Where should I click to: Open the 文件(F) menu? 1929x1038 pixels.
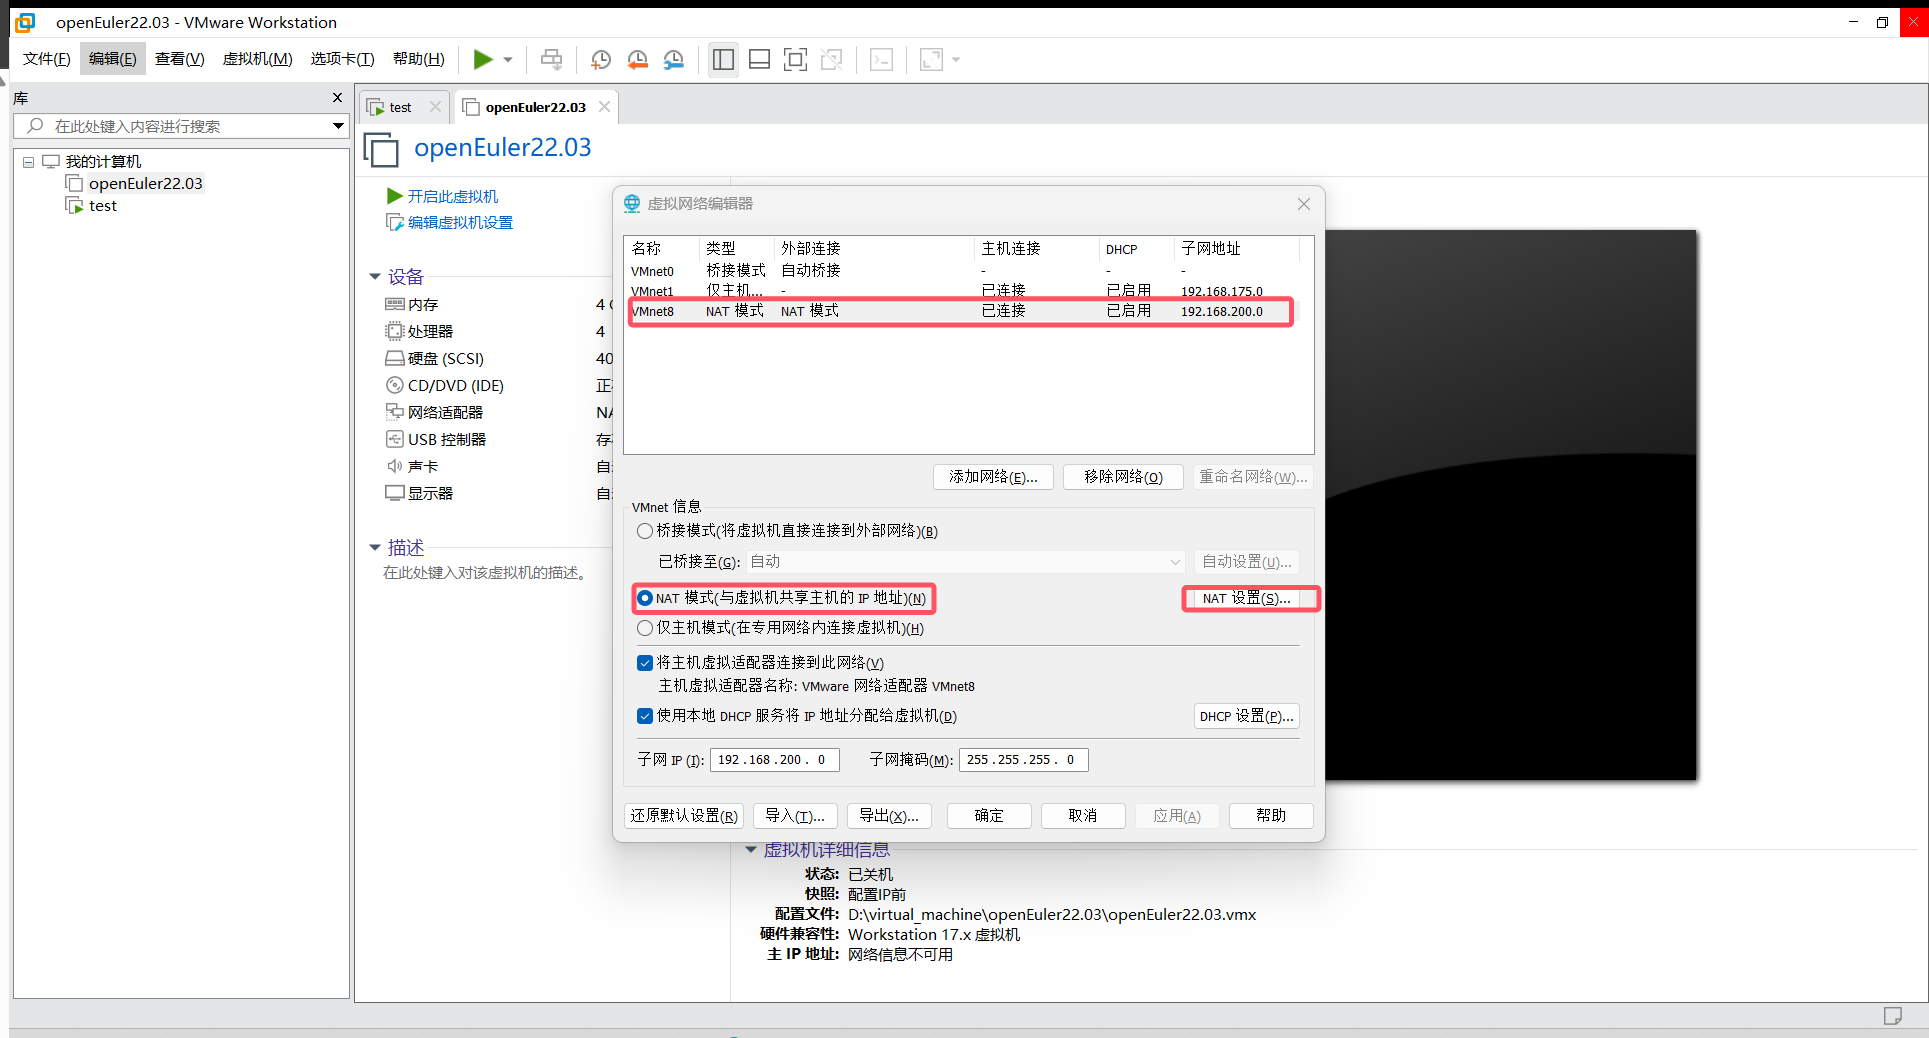point(47,59)
